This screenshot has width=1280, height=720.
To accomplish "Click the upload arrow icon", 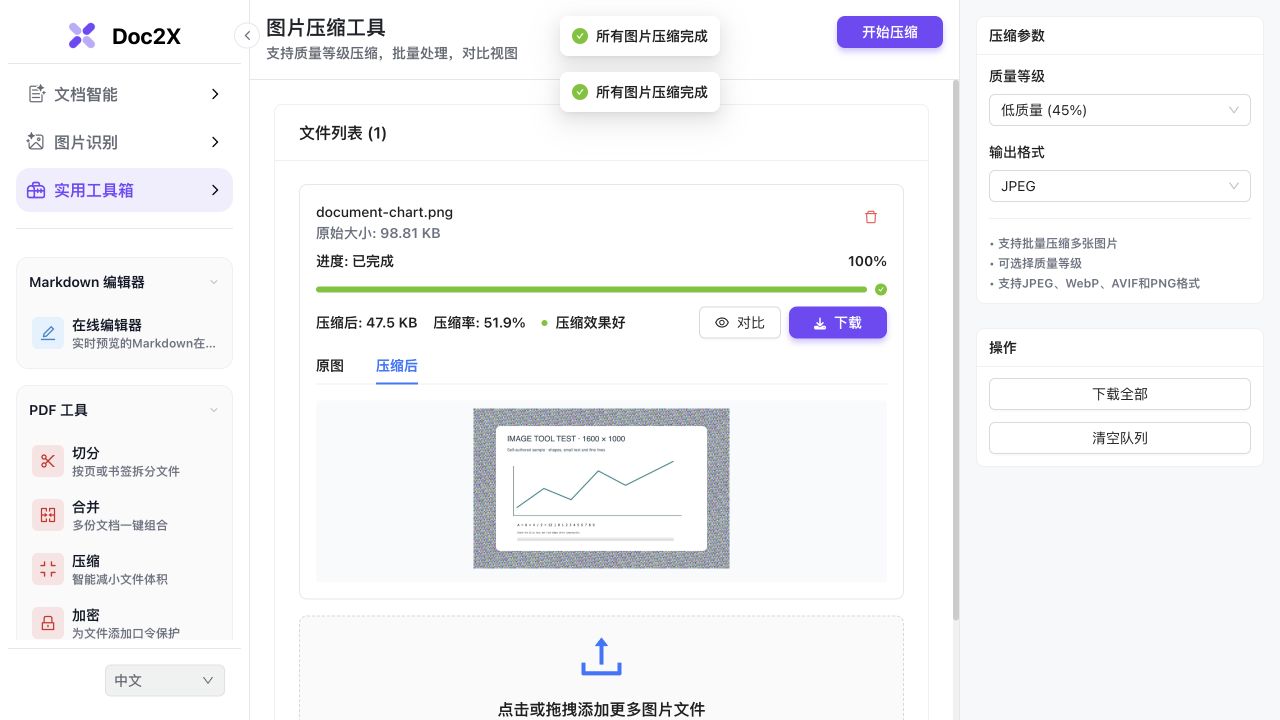I will pyautogui.click(x=601, y=657).
